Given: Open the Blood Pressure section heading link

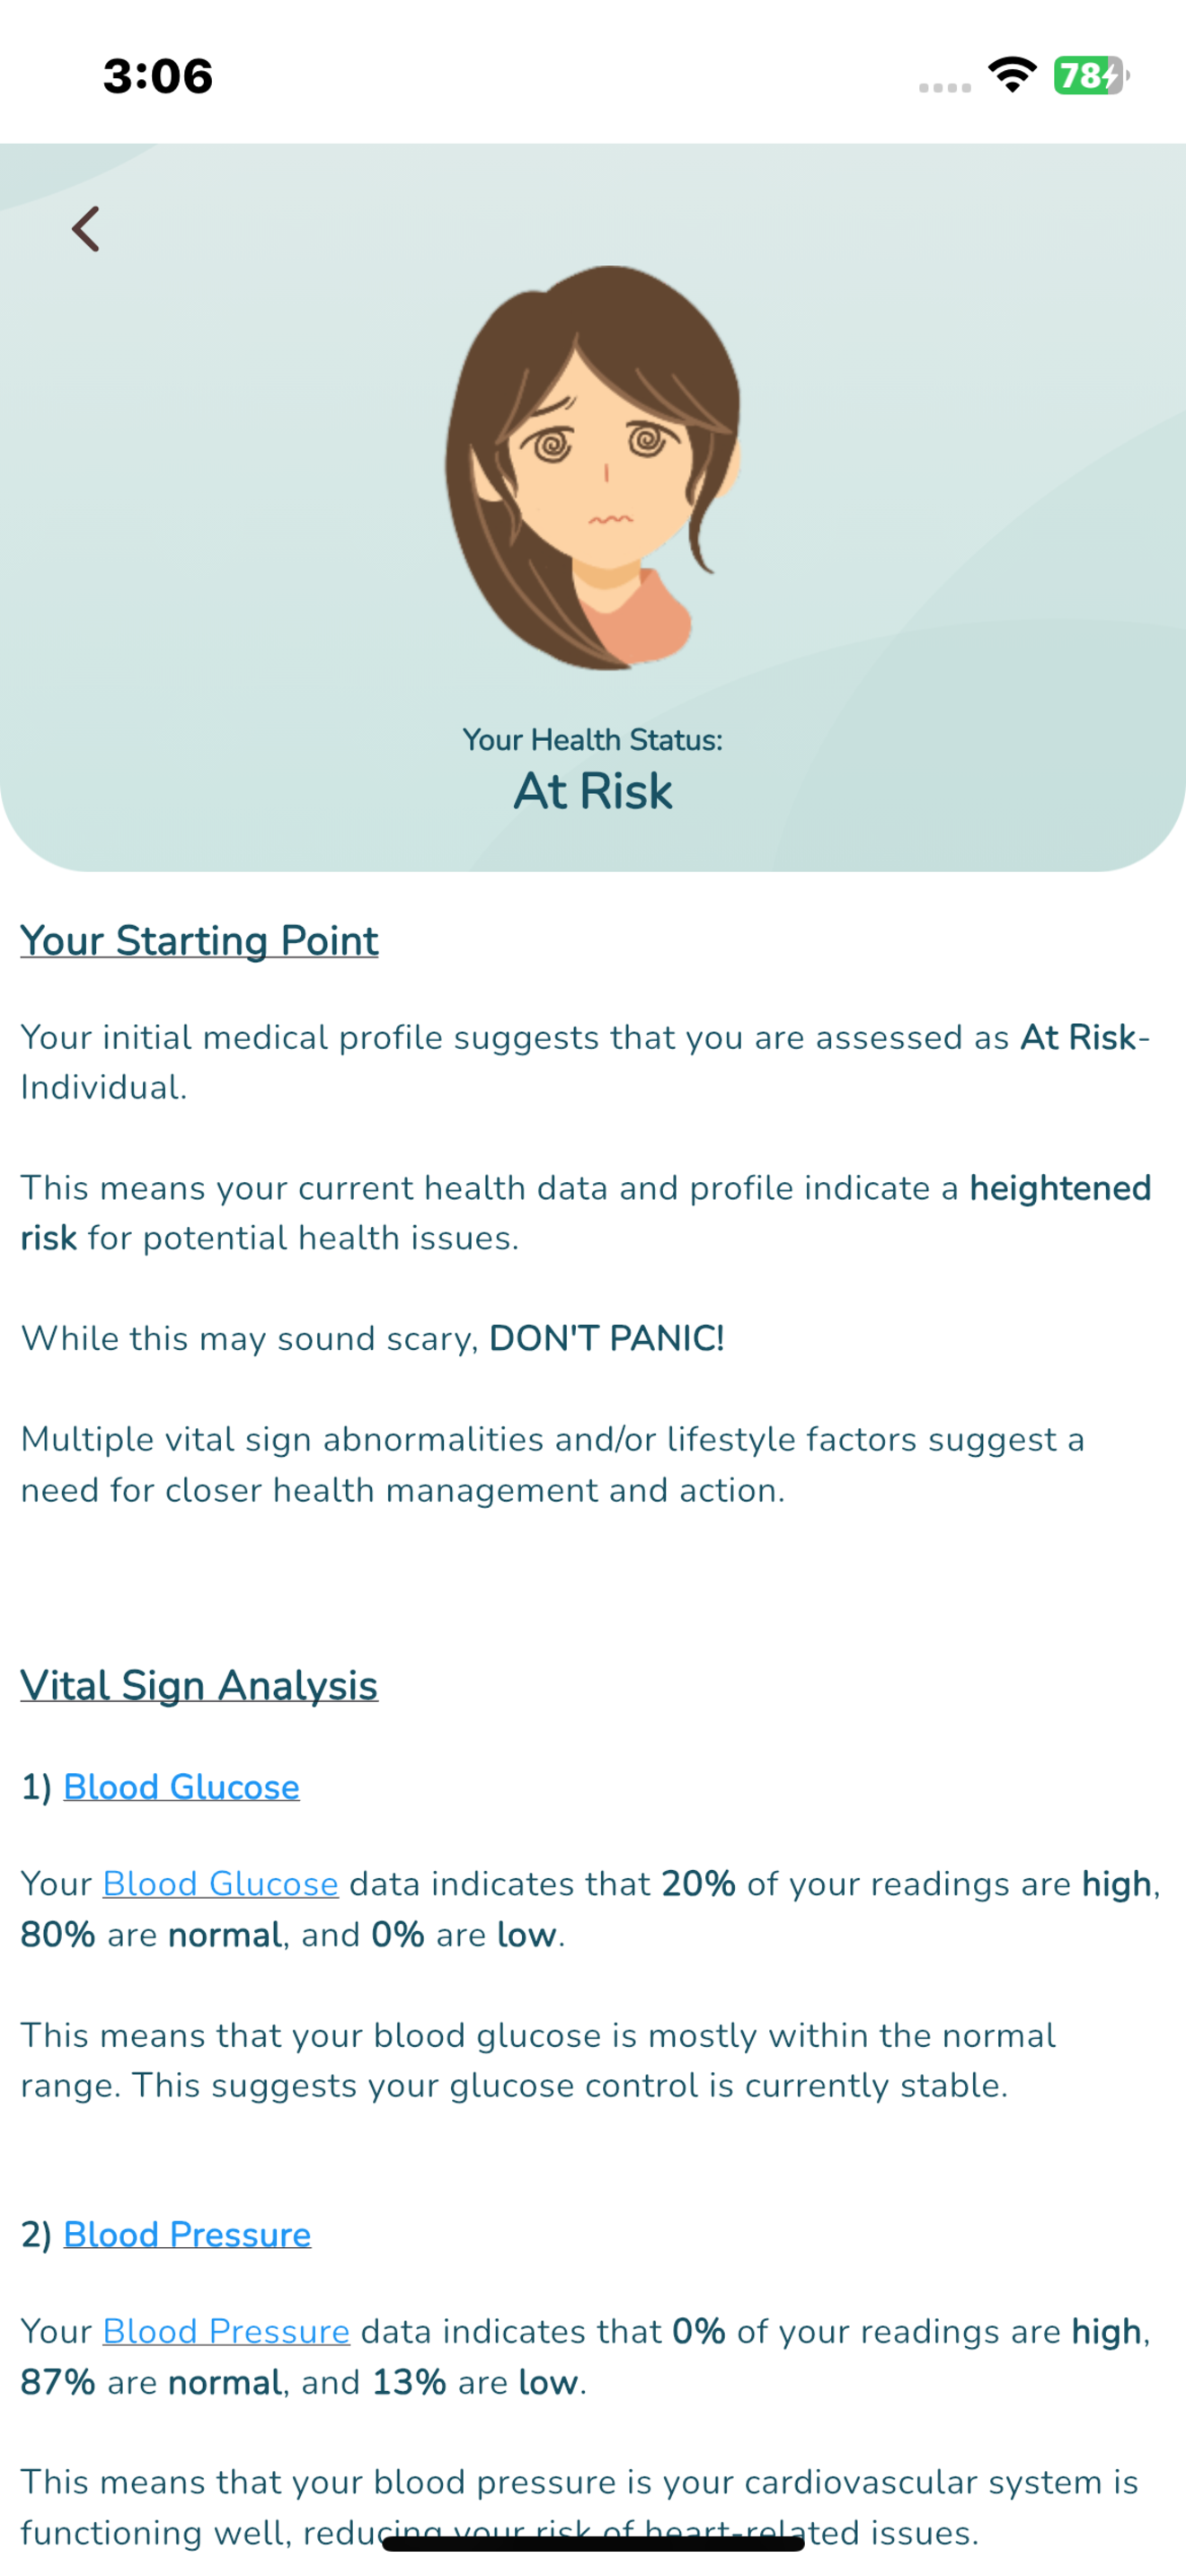Looking at the screenshot, I should pyautogui.click(x=187, y=2234).
